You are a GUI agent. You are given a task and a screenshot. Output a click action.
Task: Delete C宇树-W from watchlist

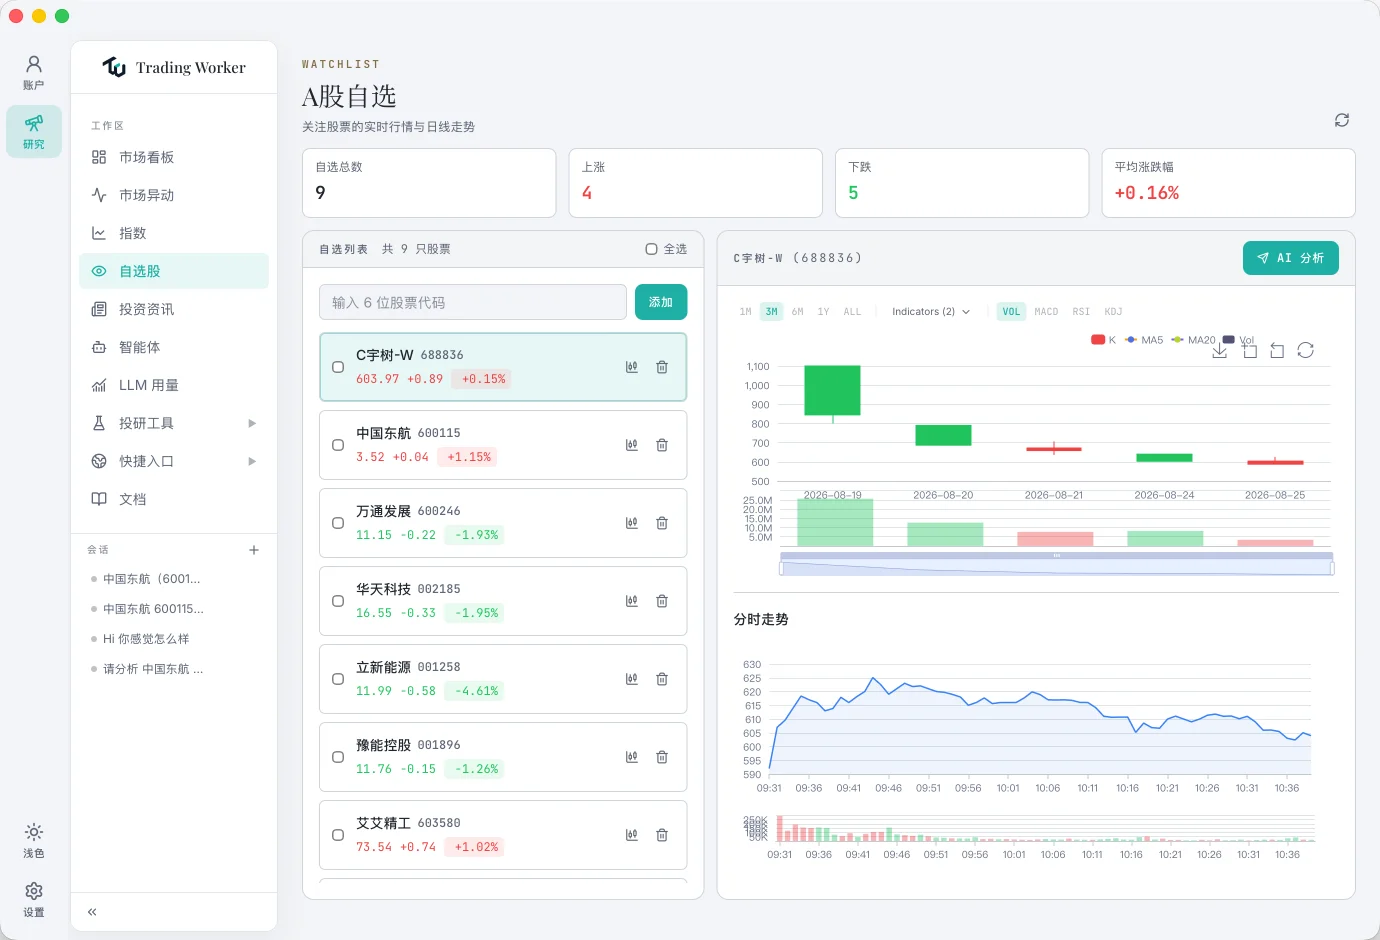coord(662,367)
